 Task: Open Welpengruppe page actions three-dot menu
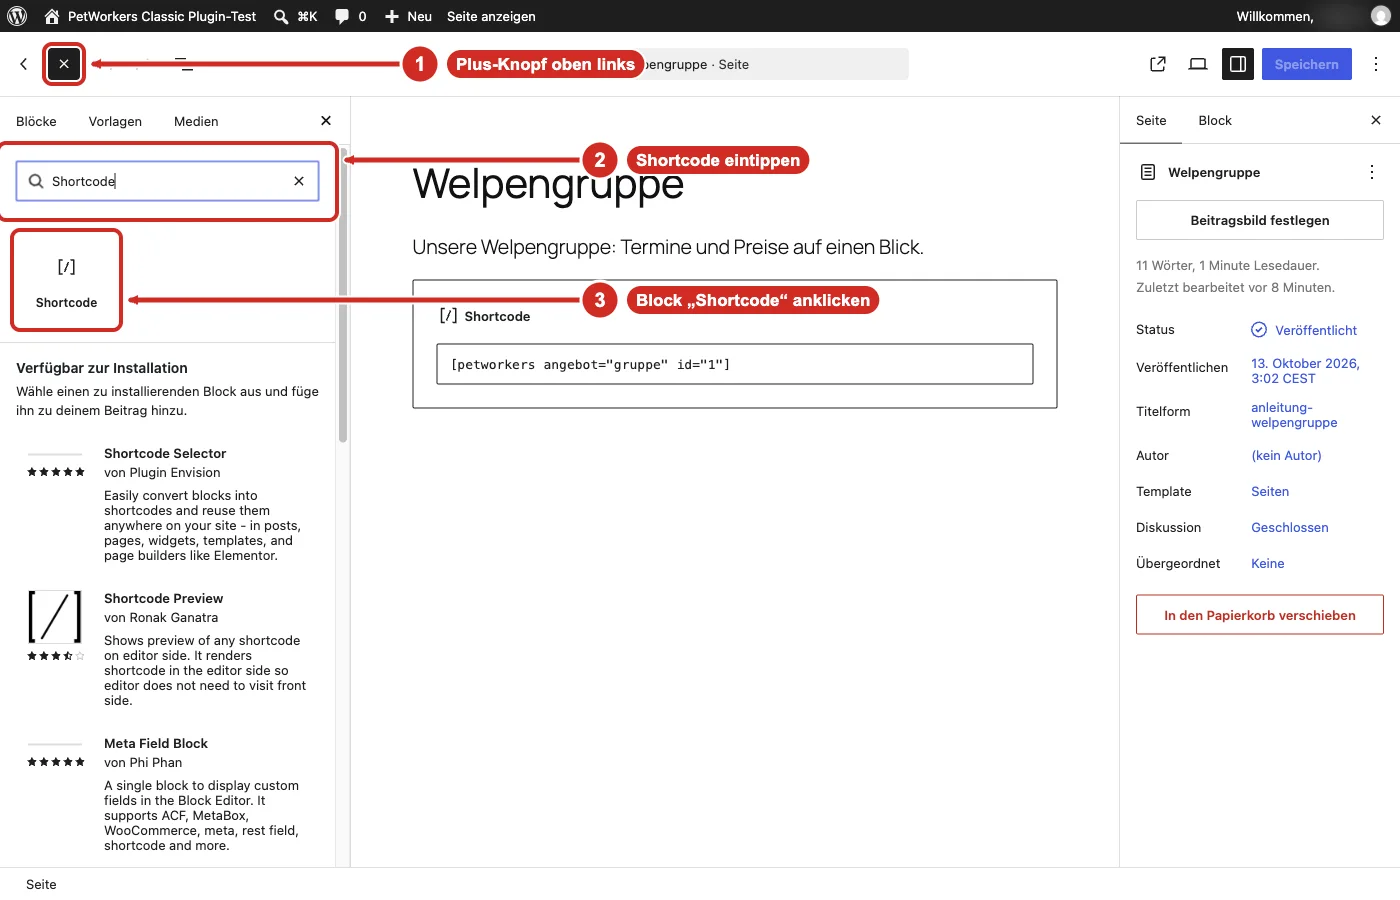[x=1372, y=172]
